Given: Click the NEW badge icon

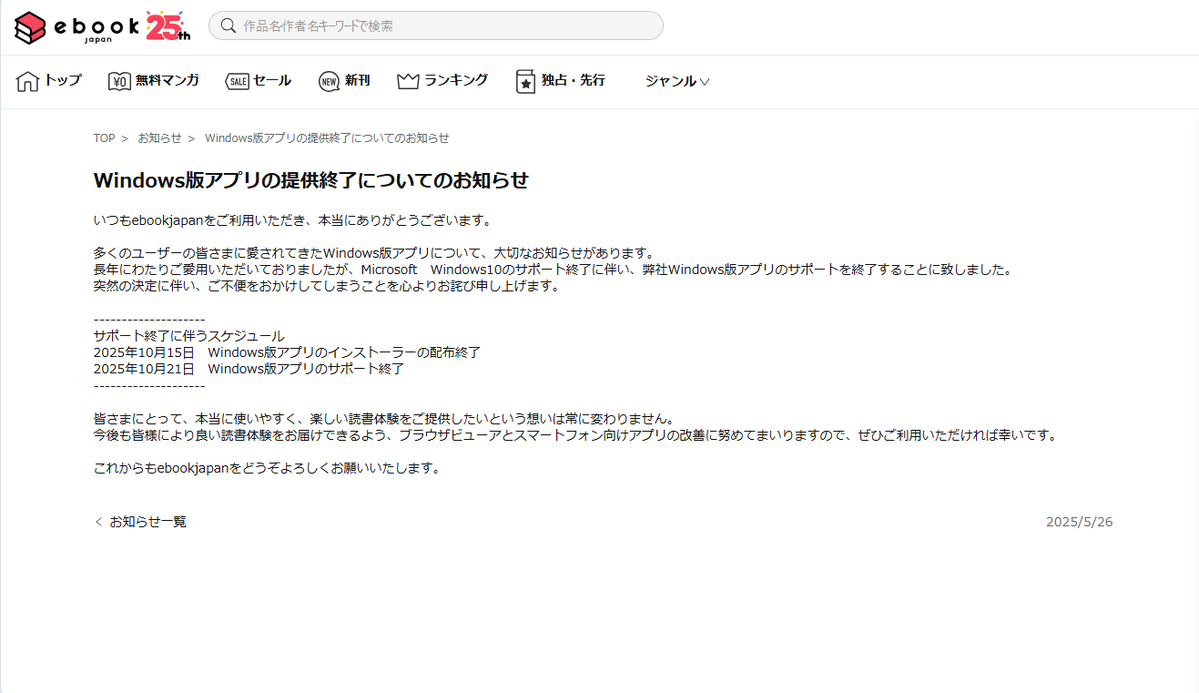Looking at the screenshot, I should (x=329, y=81).
